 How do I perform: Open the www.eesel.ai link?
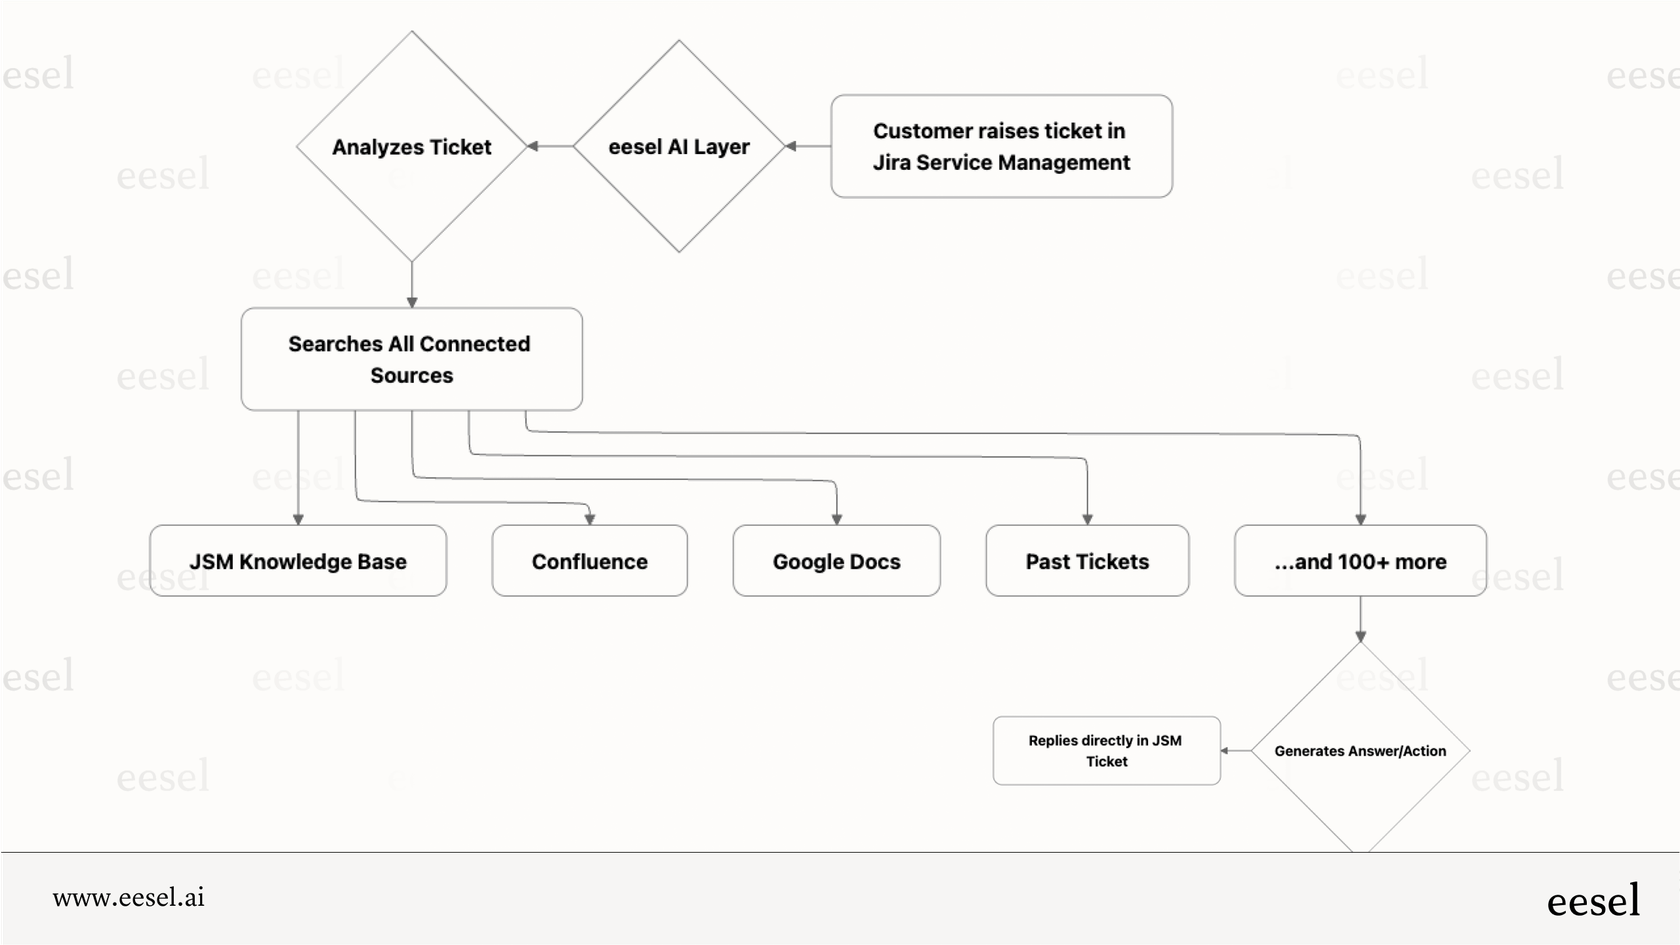click(x=130, y=898)
